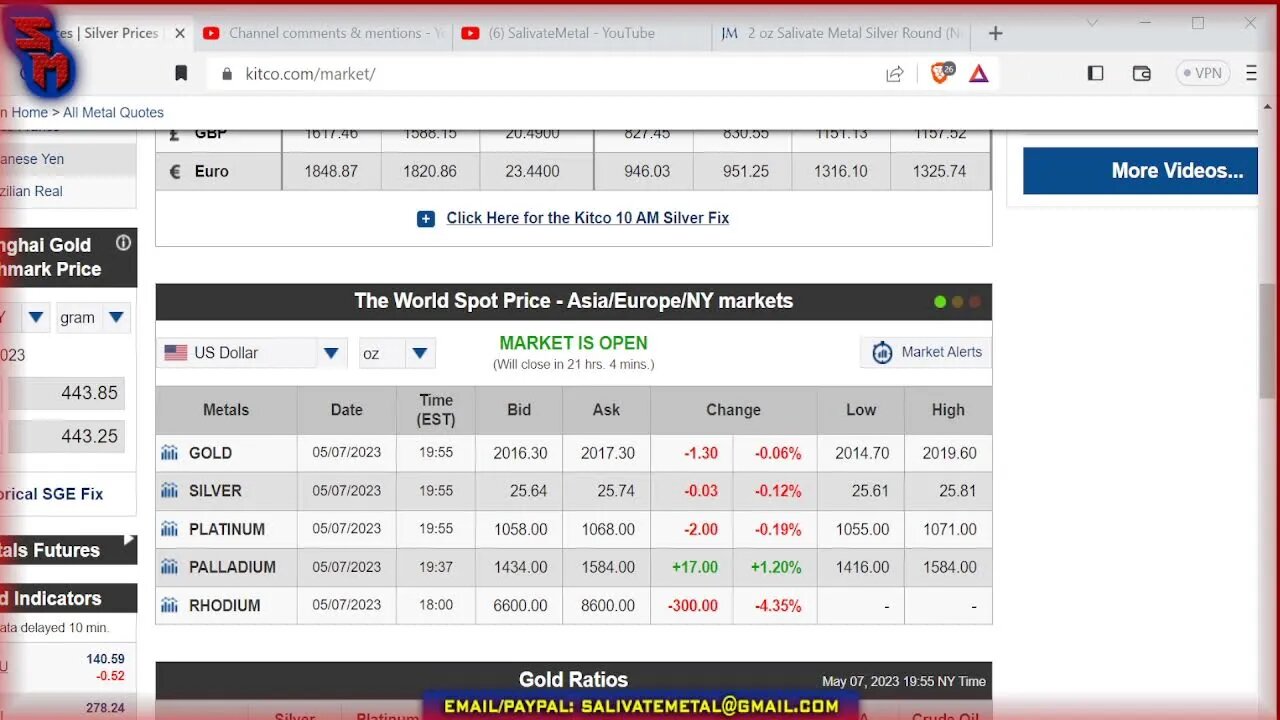This screenshot has width=1280, height=720.
Task: Open the SILVER metal row link
Action: (215, 491)
